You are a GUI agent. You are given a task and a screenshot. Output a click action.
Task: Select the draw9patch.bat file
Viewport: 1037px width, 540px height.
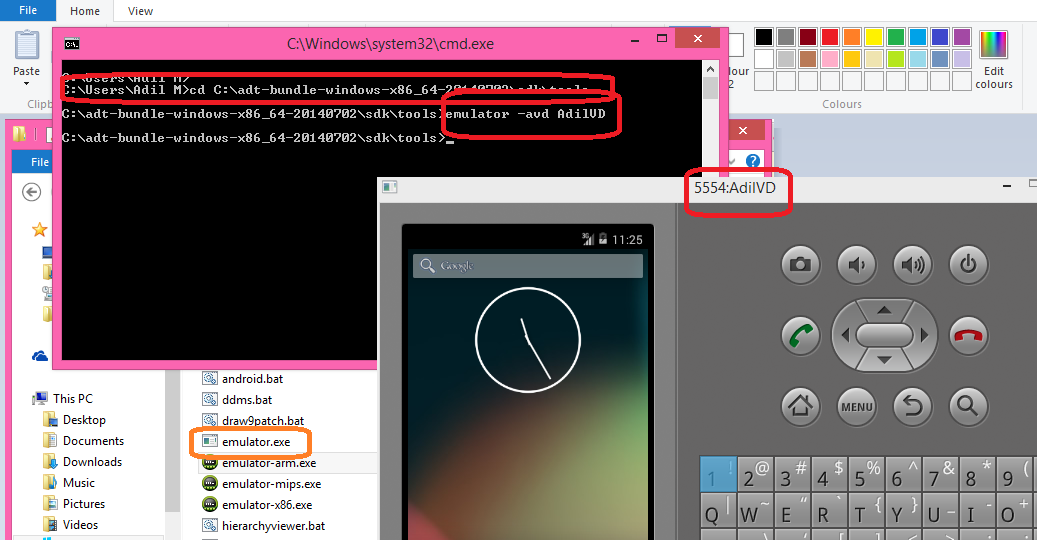point(263,421)
